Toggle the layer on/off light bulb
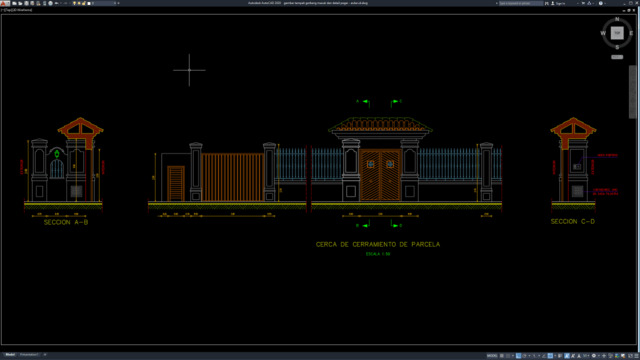 pyautogui.click(x=74, y=3)
